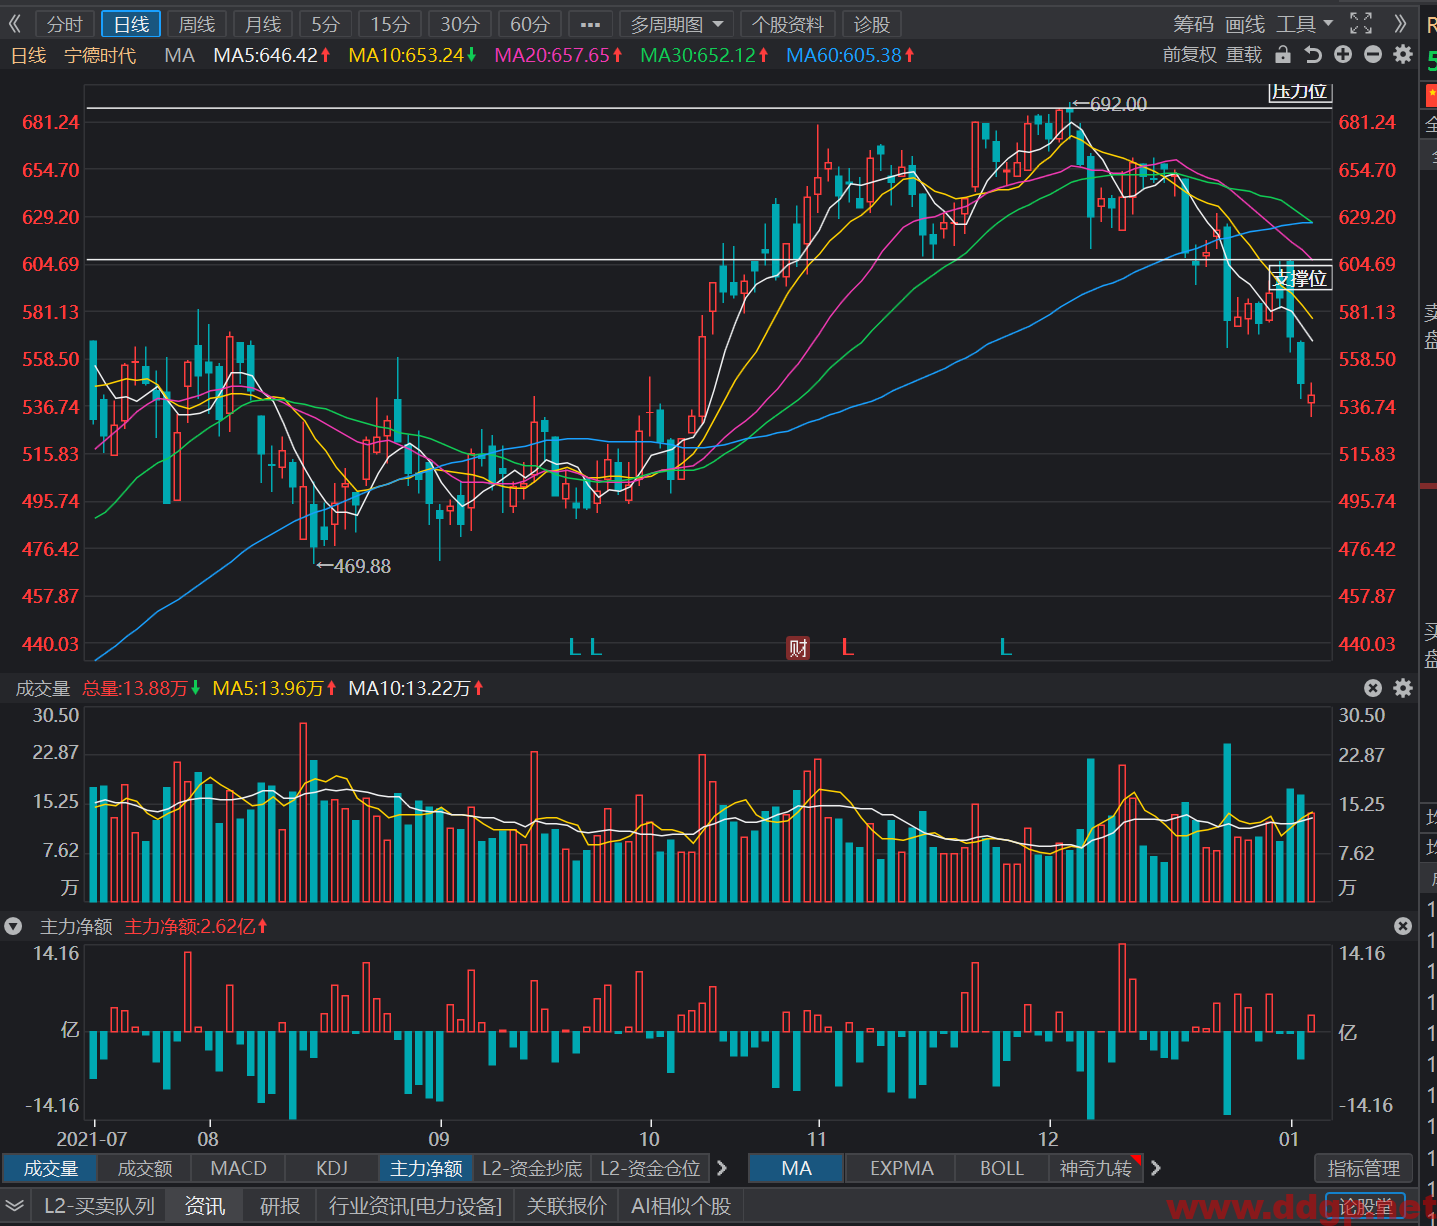
Task: Switch to 周线 weekly period tab
Action: pos(197,24)
